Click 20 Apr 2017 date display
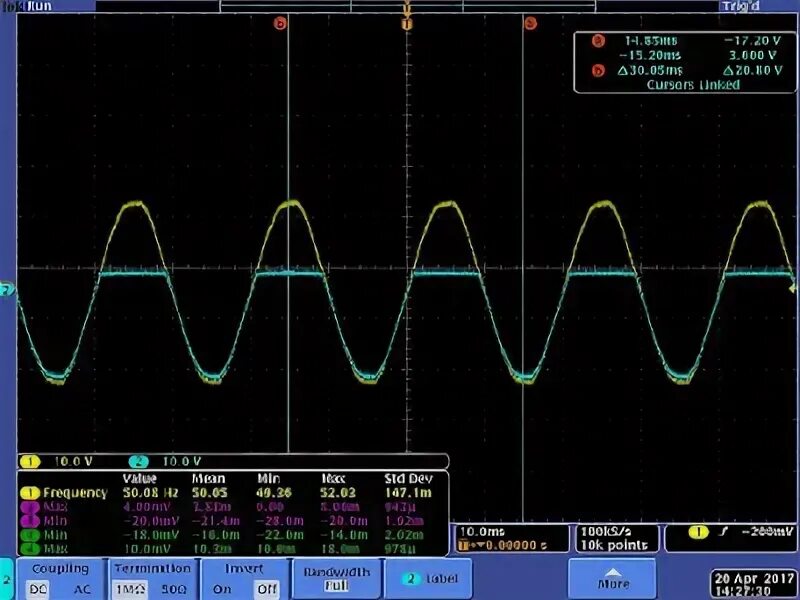The height and width of the screenshot is (600, 800). click(x=754, y=578)
